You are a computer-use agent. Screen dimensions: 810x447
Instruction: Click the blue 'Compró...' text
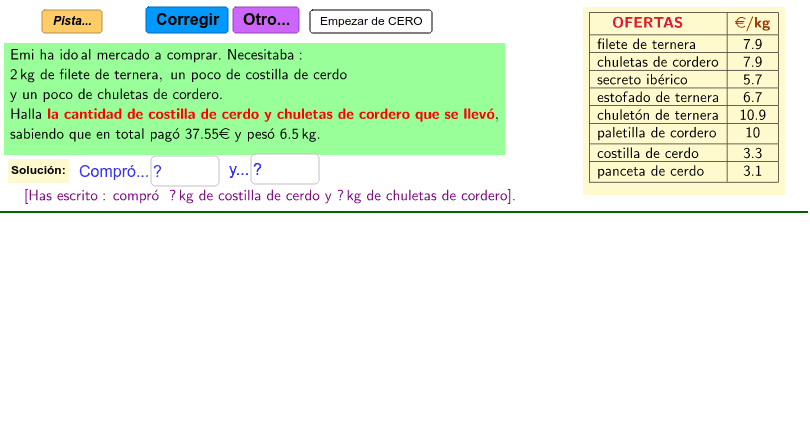(114, 172)
